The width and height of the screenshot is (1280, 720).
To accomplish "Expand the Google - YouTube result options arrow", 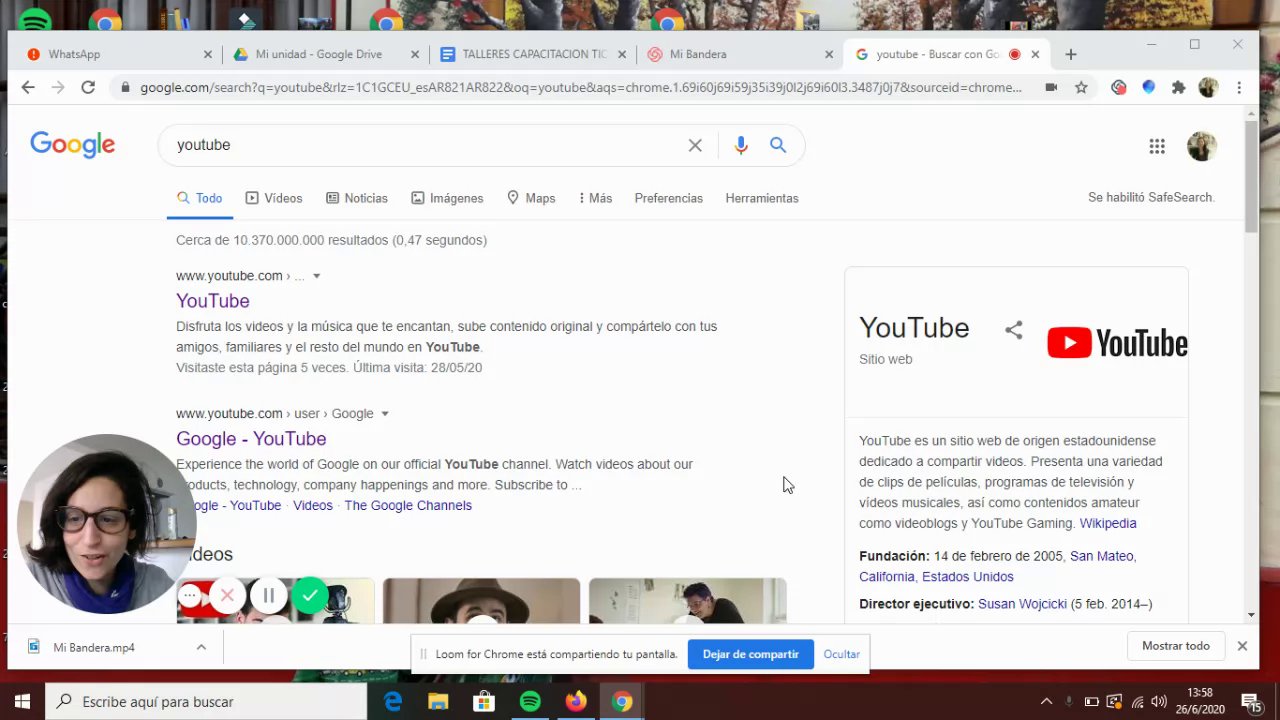I will (384, 414).
